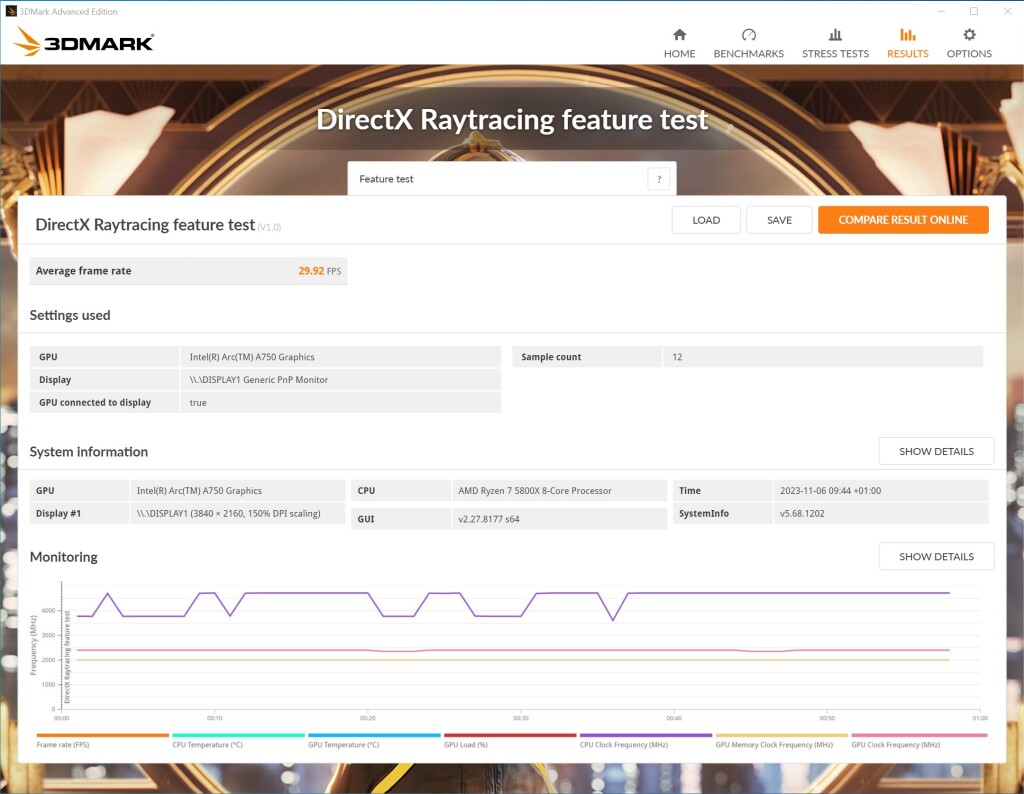Switch to the Stress Tests tab label

[x=835, y=54]
